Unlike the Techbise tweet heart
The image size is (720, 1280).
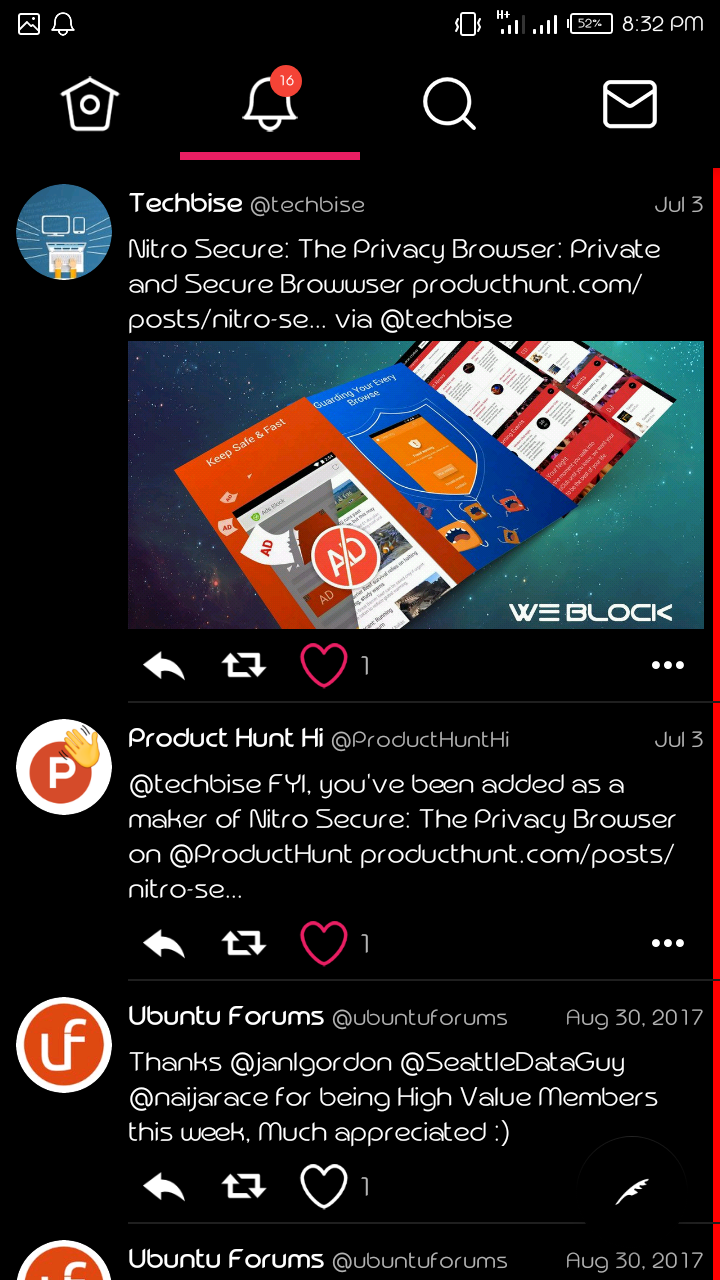click(324, 665)
